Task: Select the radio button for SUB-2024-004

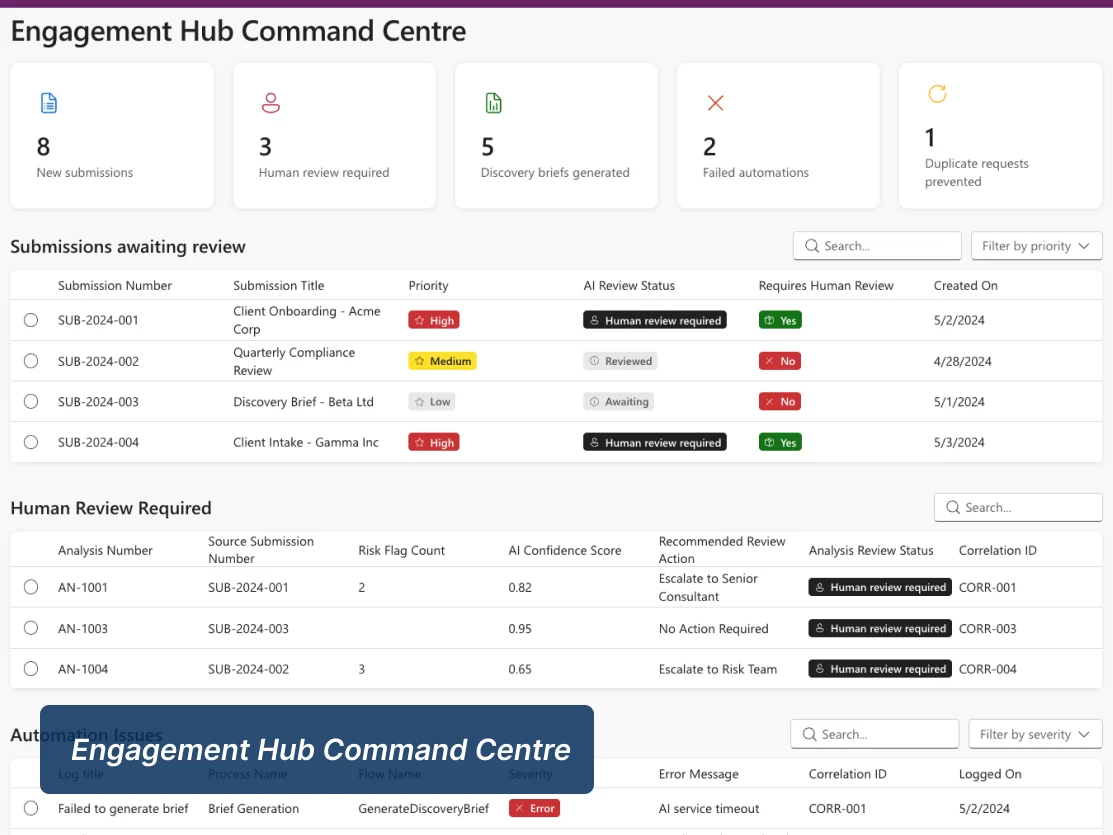Action: pos(31,442)
